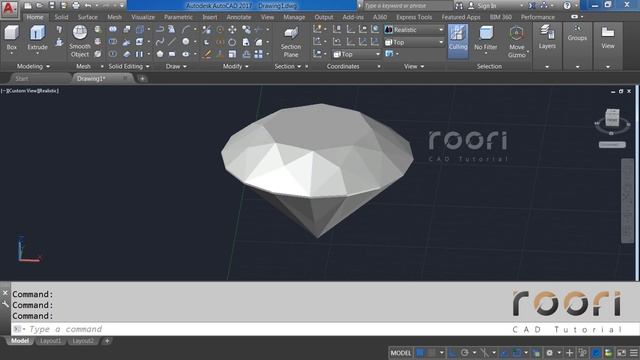This screenshot has height=360, width=640.
Task: Click the Help question mark icon
Action: coord(567,6)
